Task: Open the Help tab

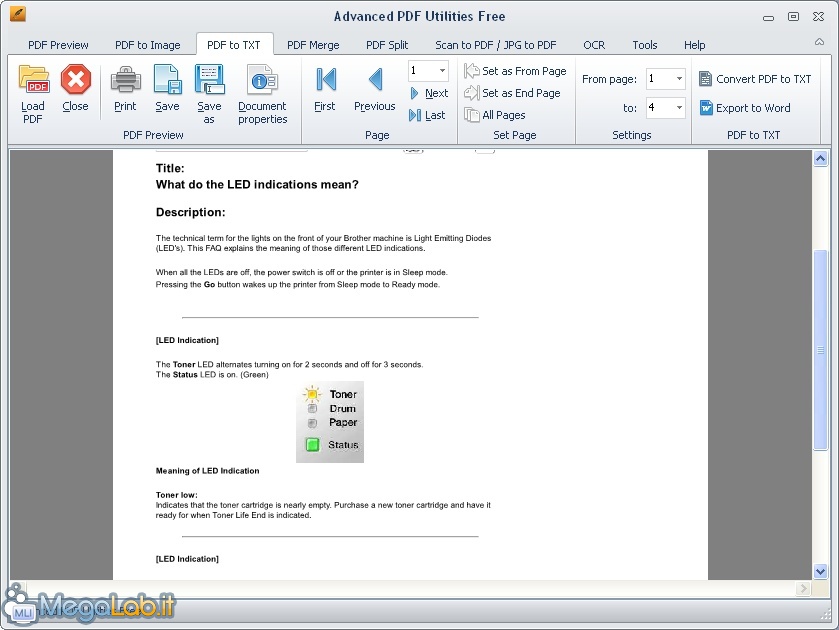Action: [695, 45]
